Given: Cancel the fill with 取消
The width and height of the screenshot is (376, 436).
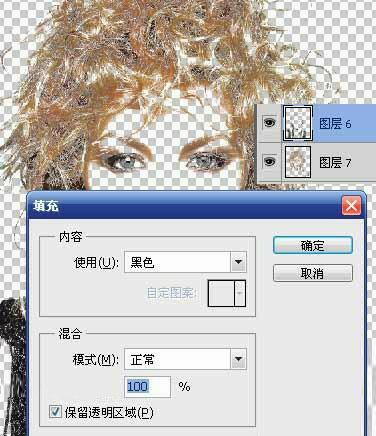Looking at the screenshot, I should coord(313,273).
